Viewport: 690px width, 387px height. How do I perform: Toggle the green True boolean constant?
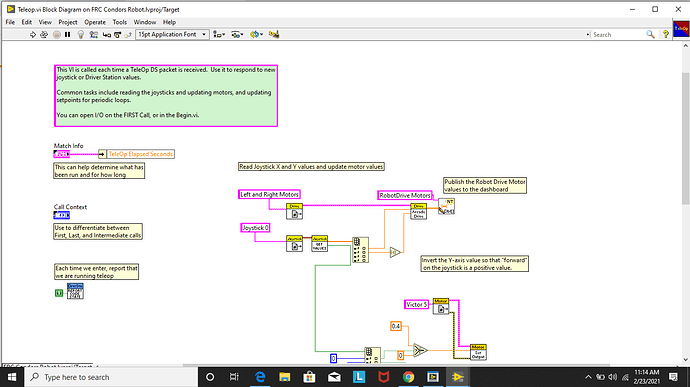[x=59, y=293]
